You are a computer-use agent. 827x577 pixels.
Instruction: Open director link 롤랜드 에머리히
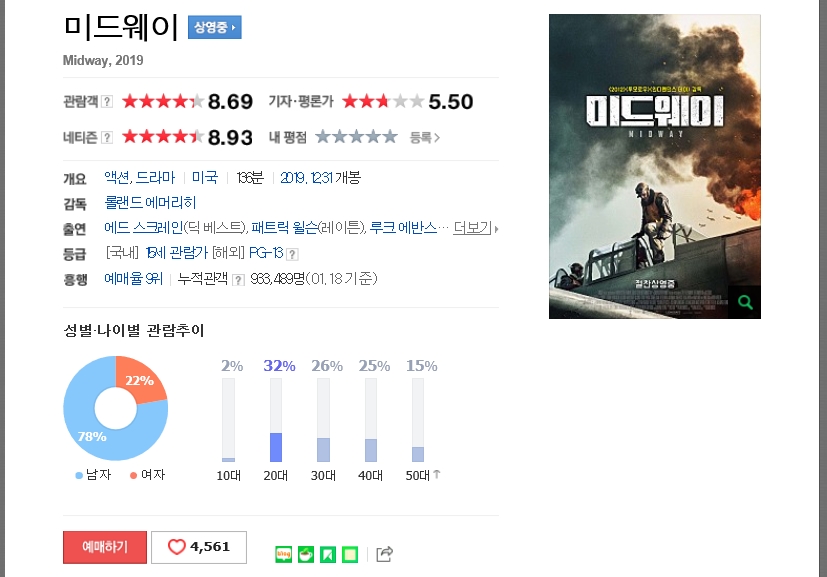(150, 203)
